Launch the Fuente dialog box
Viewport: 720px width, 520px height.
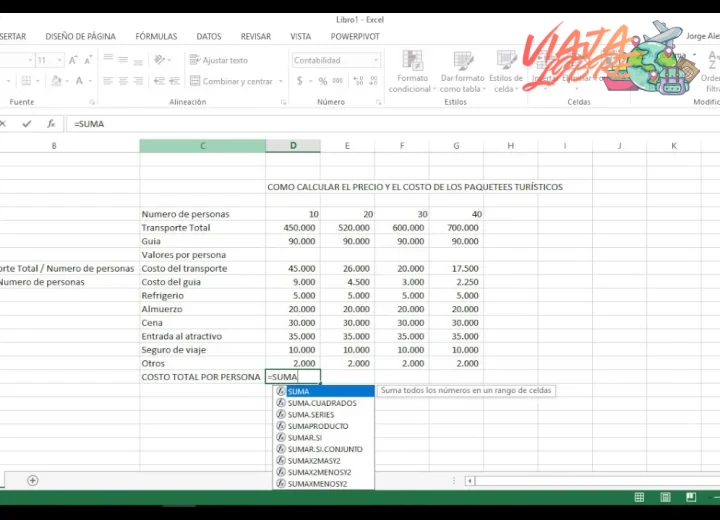tap(92, 102)
